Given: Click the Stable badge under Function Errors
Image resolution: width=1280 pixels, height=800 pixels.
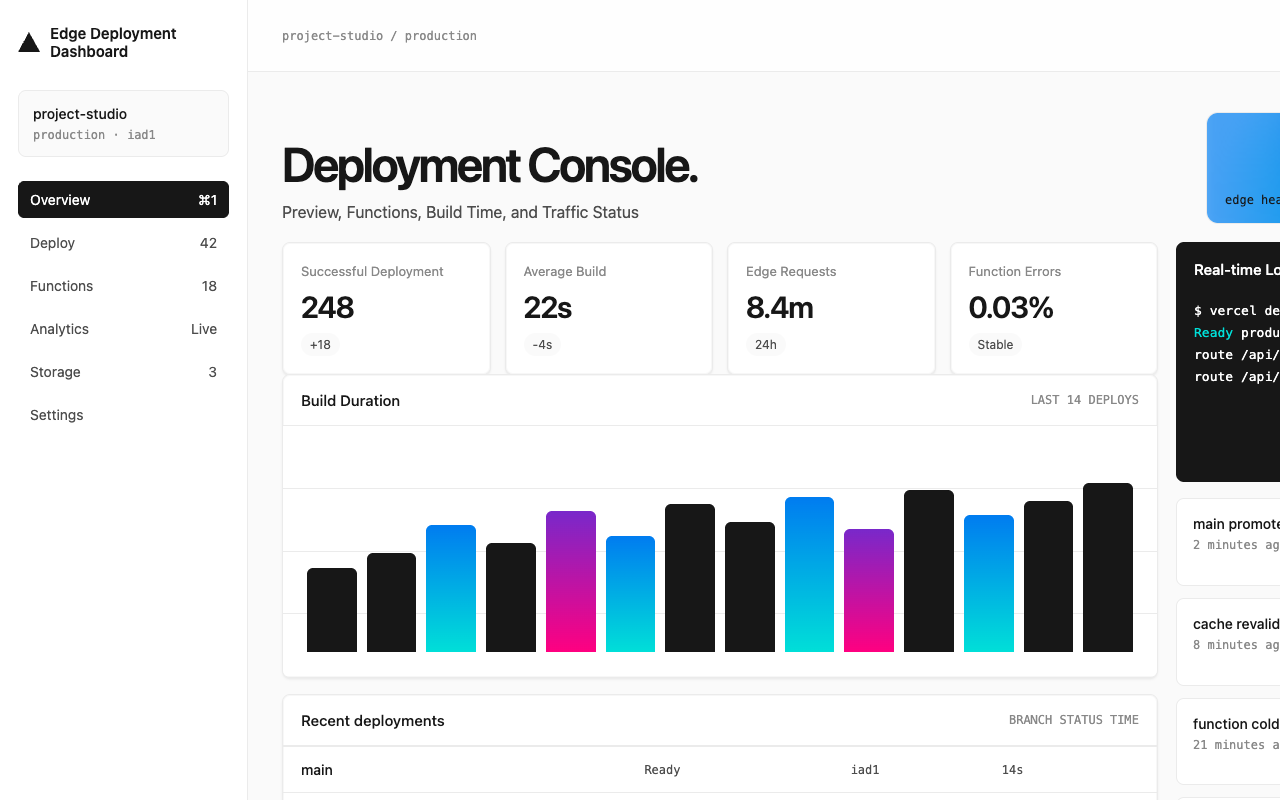Looking at the screenshot, I should click(x=995, y=345).
